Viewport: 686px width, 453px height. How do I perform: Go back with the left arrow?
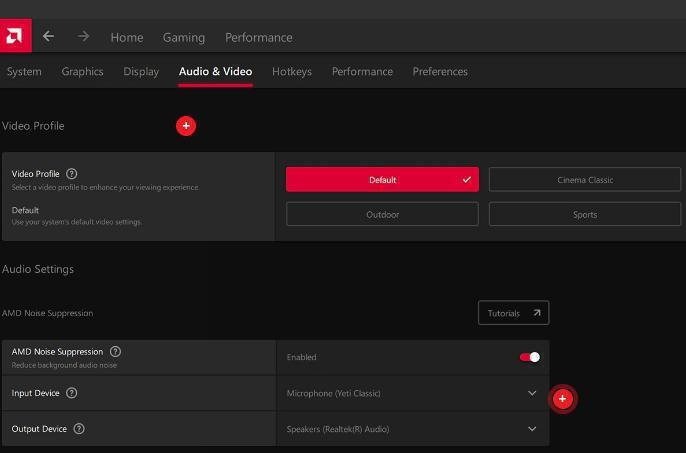click(x=48, y=36)
